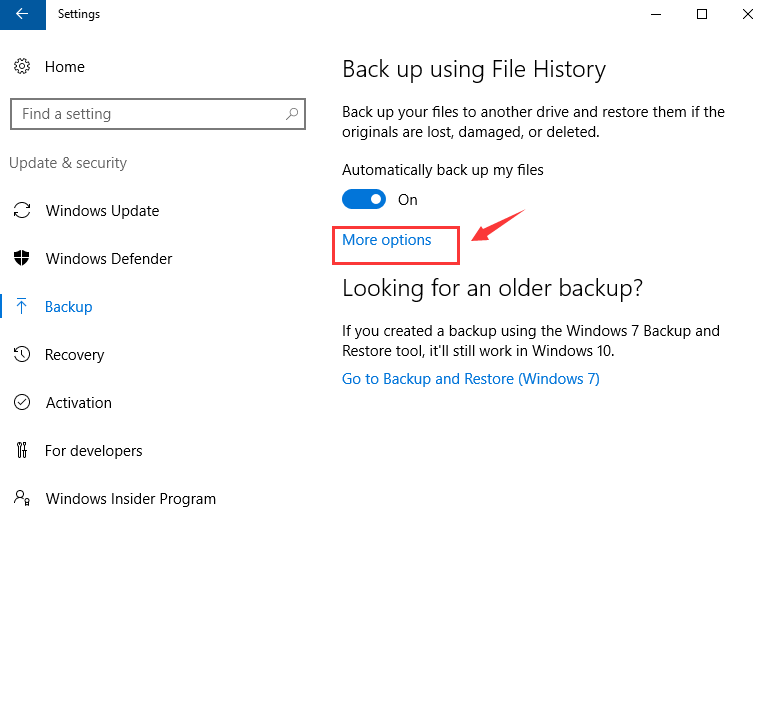This screenshot has width=768, height=723.
Task: Click the Windows Defender shield icon
Action: click(22, 258)
